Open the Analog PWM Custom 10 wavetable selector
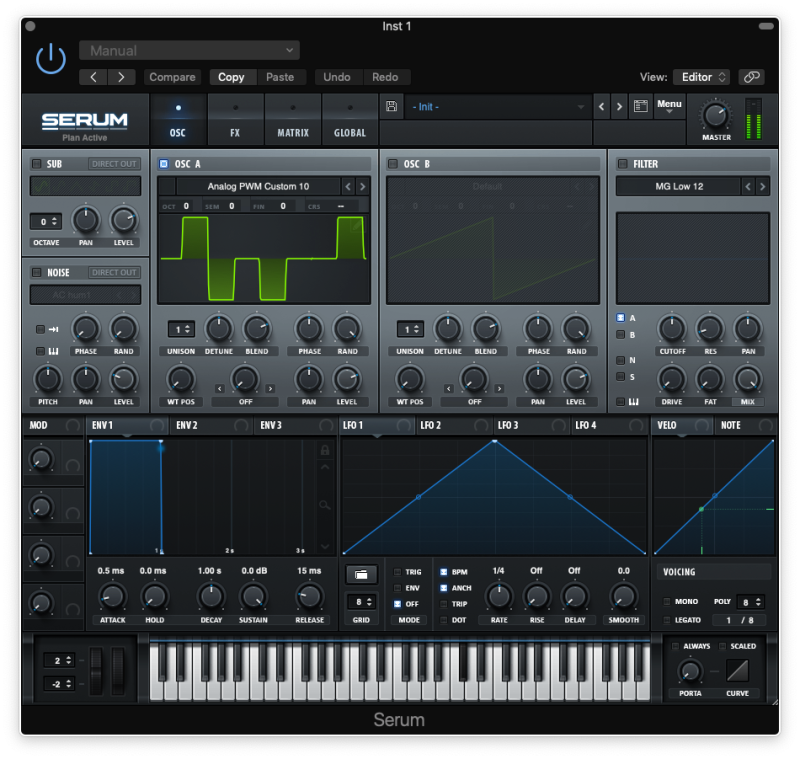This screenshot has height=759, width=800. coord(260,187)
